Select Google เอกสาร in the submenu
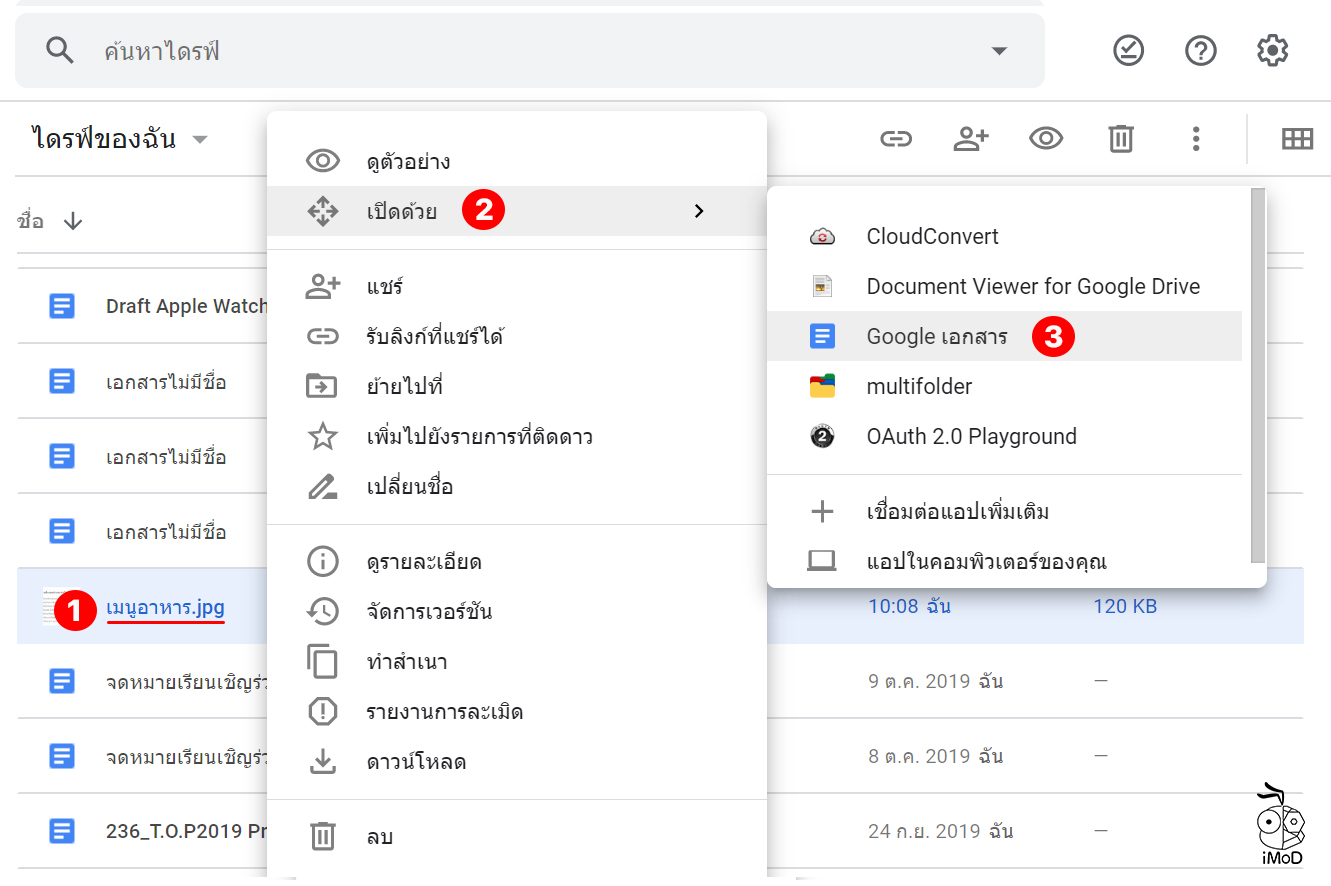 (937, 337)
